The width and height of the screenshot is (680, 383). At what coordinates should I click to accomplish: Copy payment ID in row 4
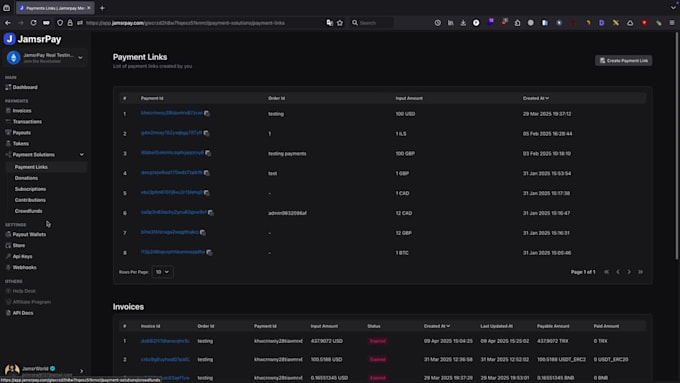click(206, 173)
